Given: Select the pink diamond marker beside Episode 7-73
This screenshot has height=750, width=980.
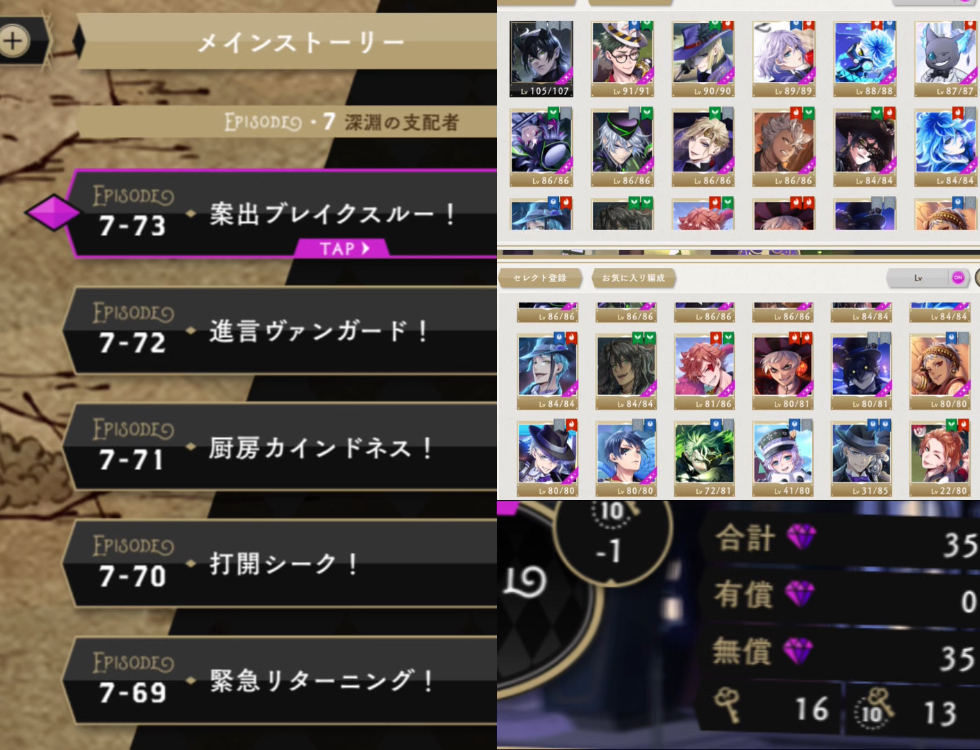Looking at the screenshot, I should (53, 212).
